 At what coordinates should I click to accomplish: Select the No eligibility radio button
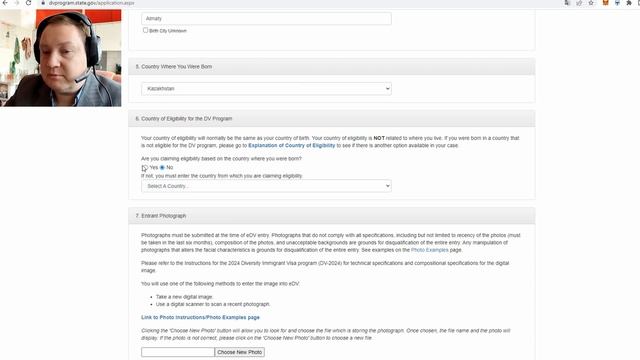pos(162,168)
